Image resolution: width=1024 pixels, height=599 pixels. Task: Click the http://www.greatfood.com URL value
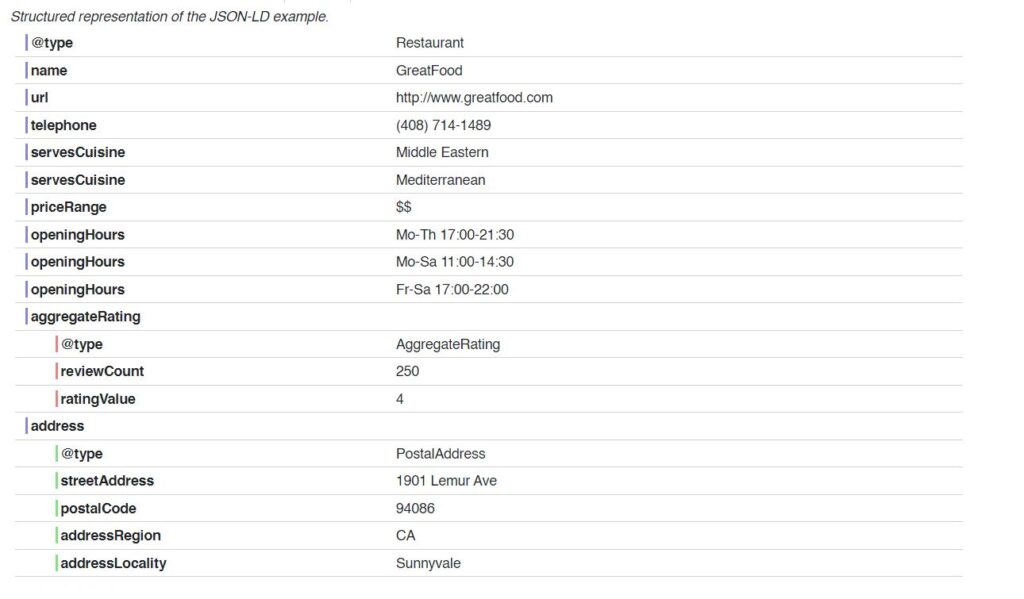(x=474, y=98)
